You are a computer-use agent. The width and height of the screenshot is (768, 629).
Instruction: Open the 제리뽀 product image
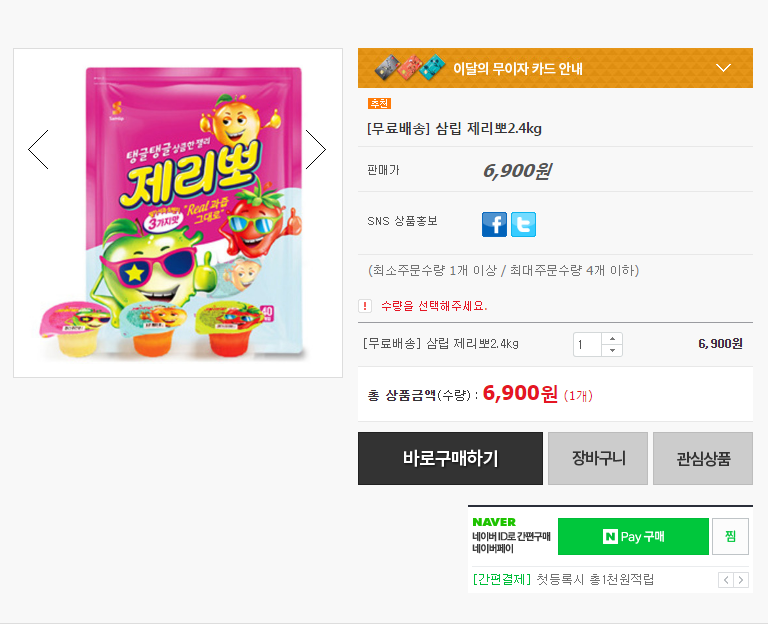(x=178, y=213)
